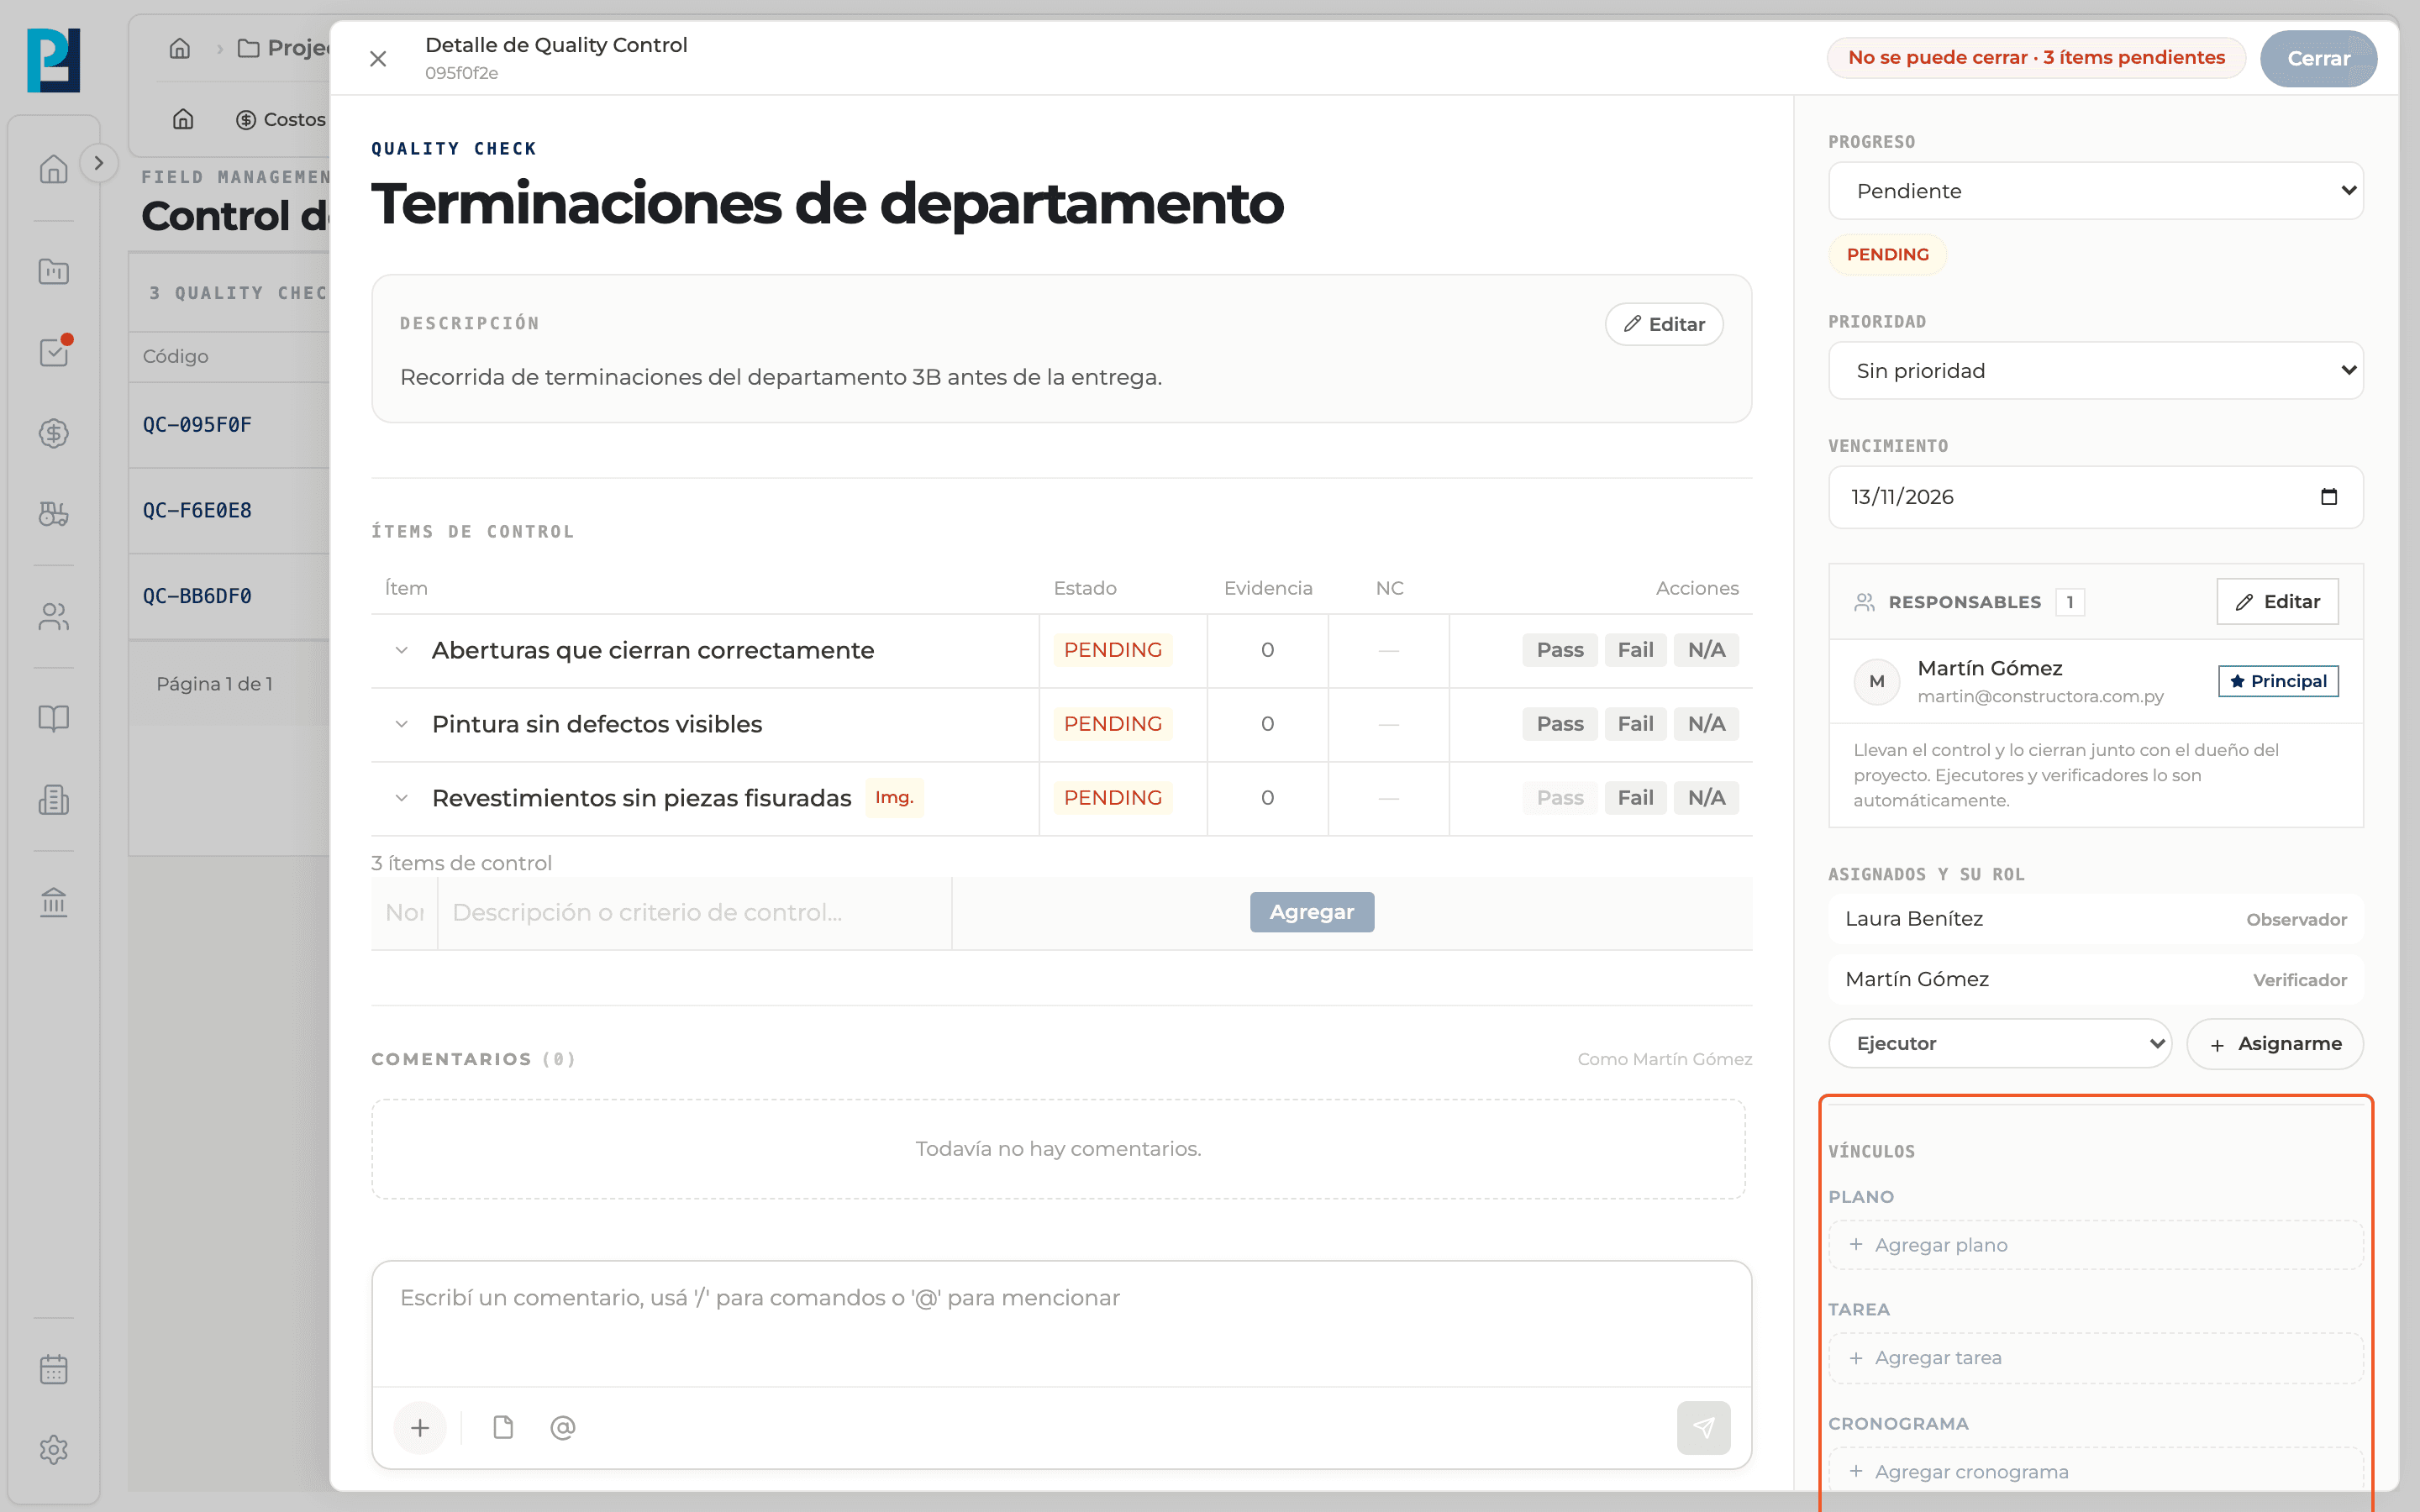The width and height of the screenshot is (2420, 1512).
Task: Mark Revestimientos item as N/A
Action: point(1707,798)
